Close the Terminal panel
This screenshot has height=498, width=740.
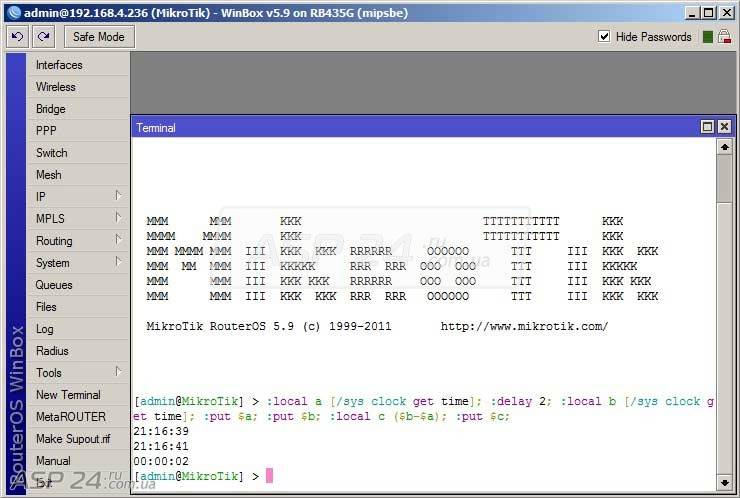coord(723,127)
